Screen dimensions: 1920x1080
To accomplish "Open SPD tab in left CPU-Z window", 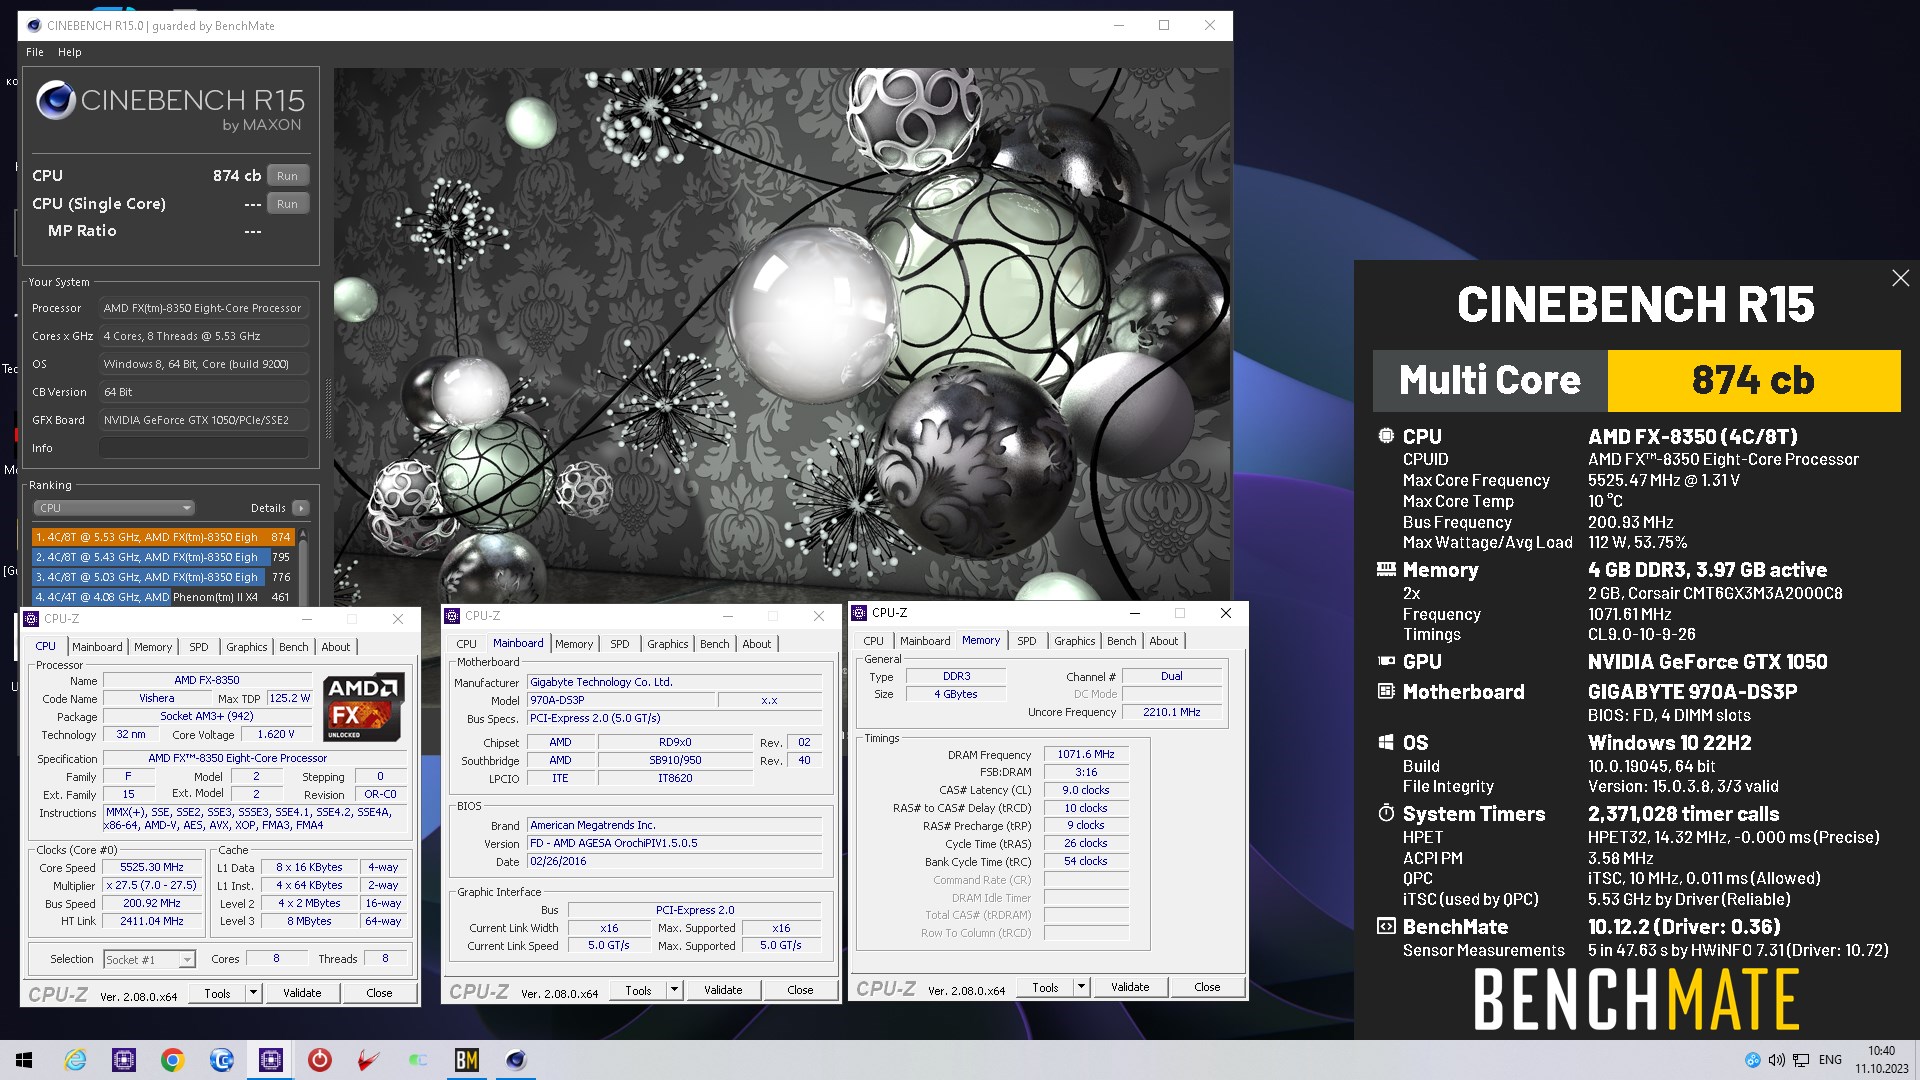I will pyautogui.click(x=199, y=647).
